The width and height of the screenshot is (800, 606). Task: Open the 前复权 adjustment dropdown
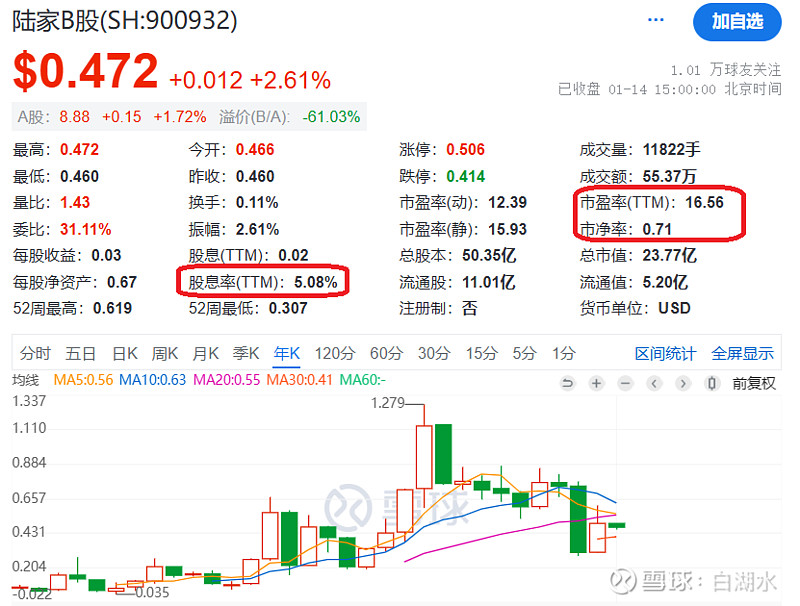point(754,383)
